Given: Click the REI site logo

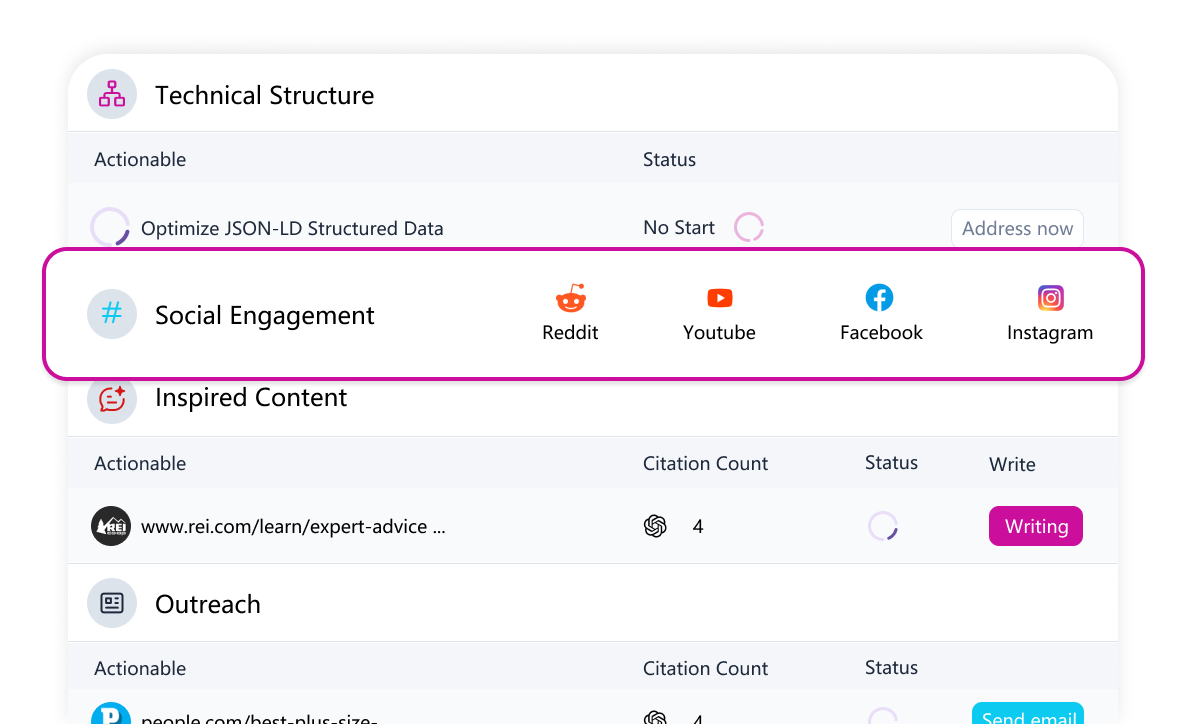Looking at the screenshot, I should point(111,526).
